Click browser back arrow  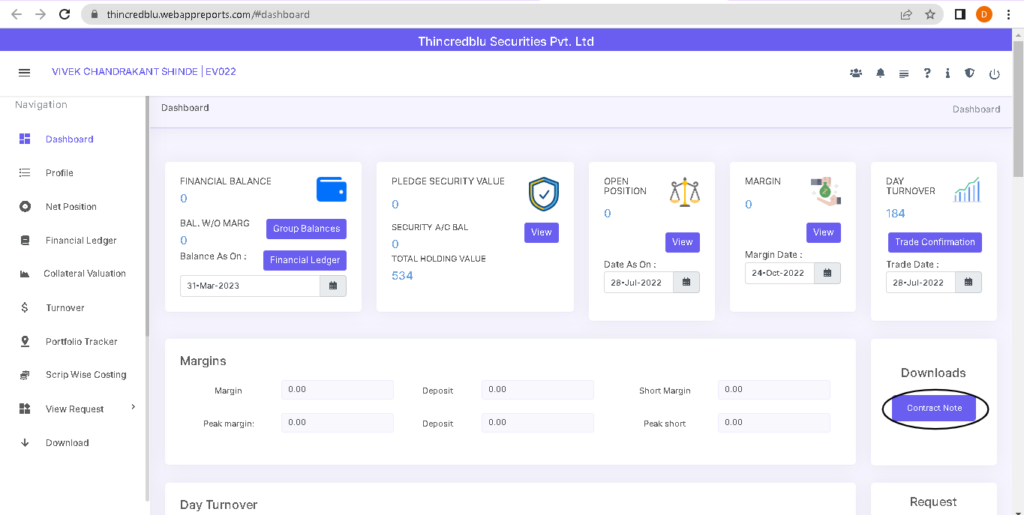17,14
